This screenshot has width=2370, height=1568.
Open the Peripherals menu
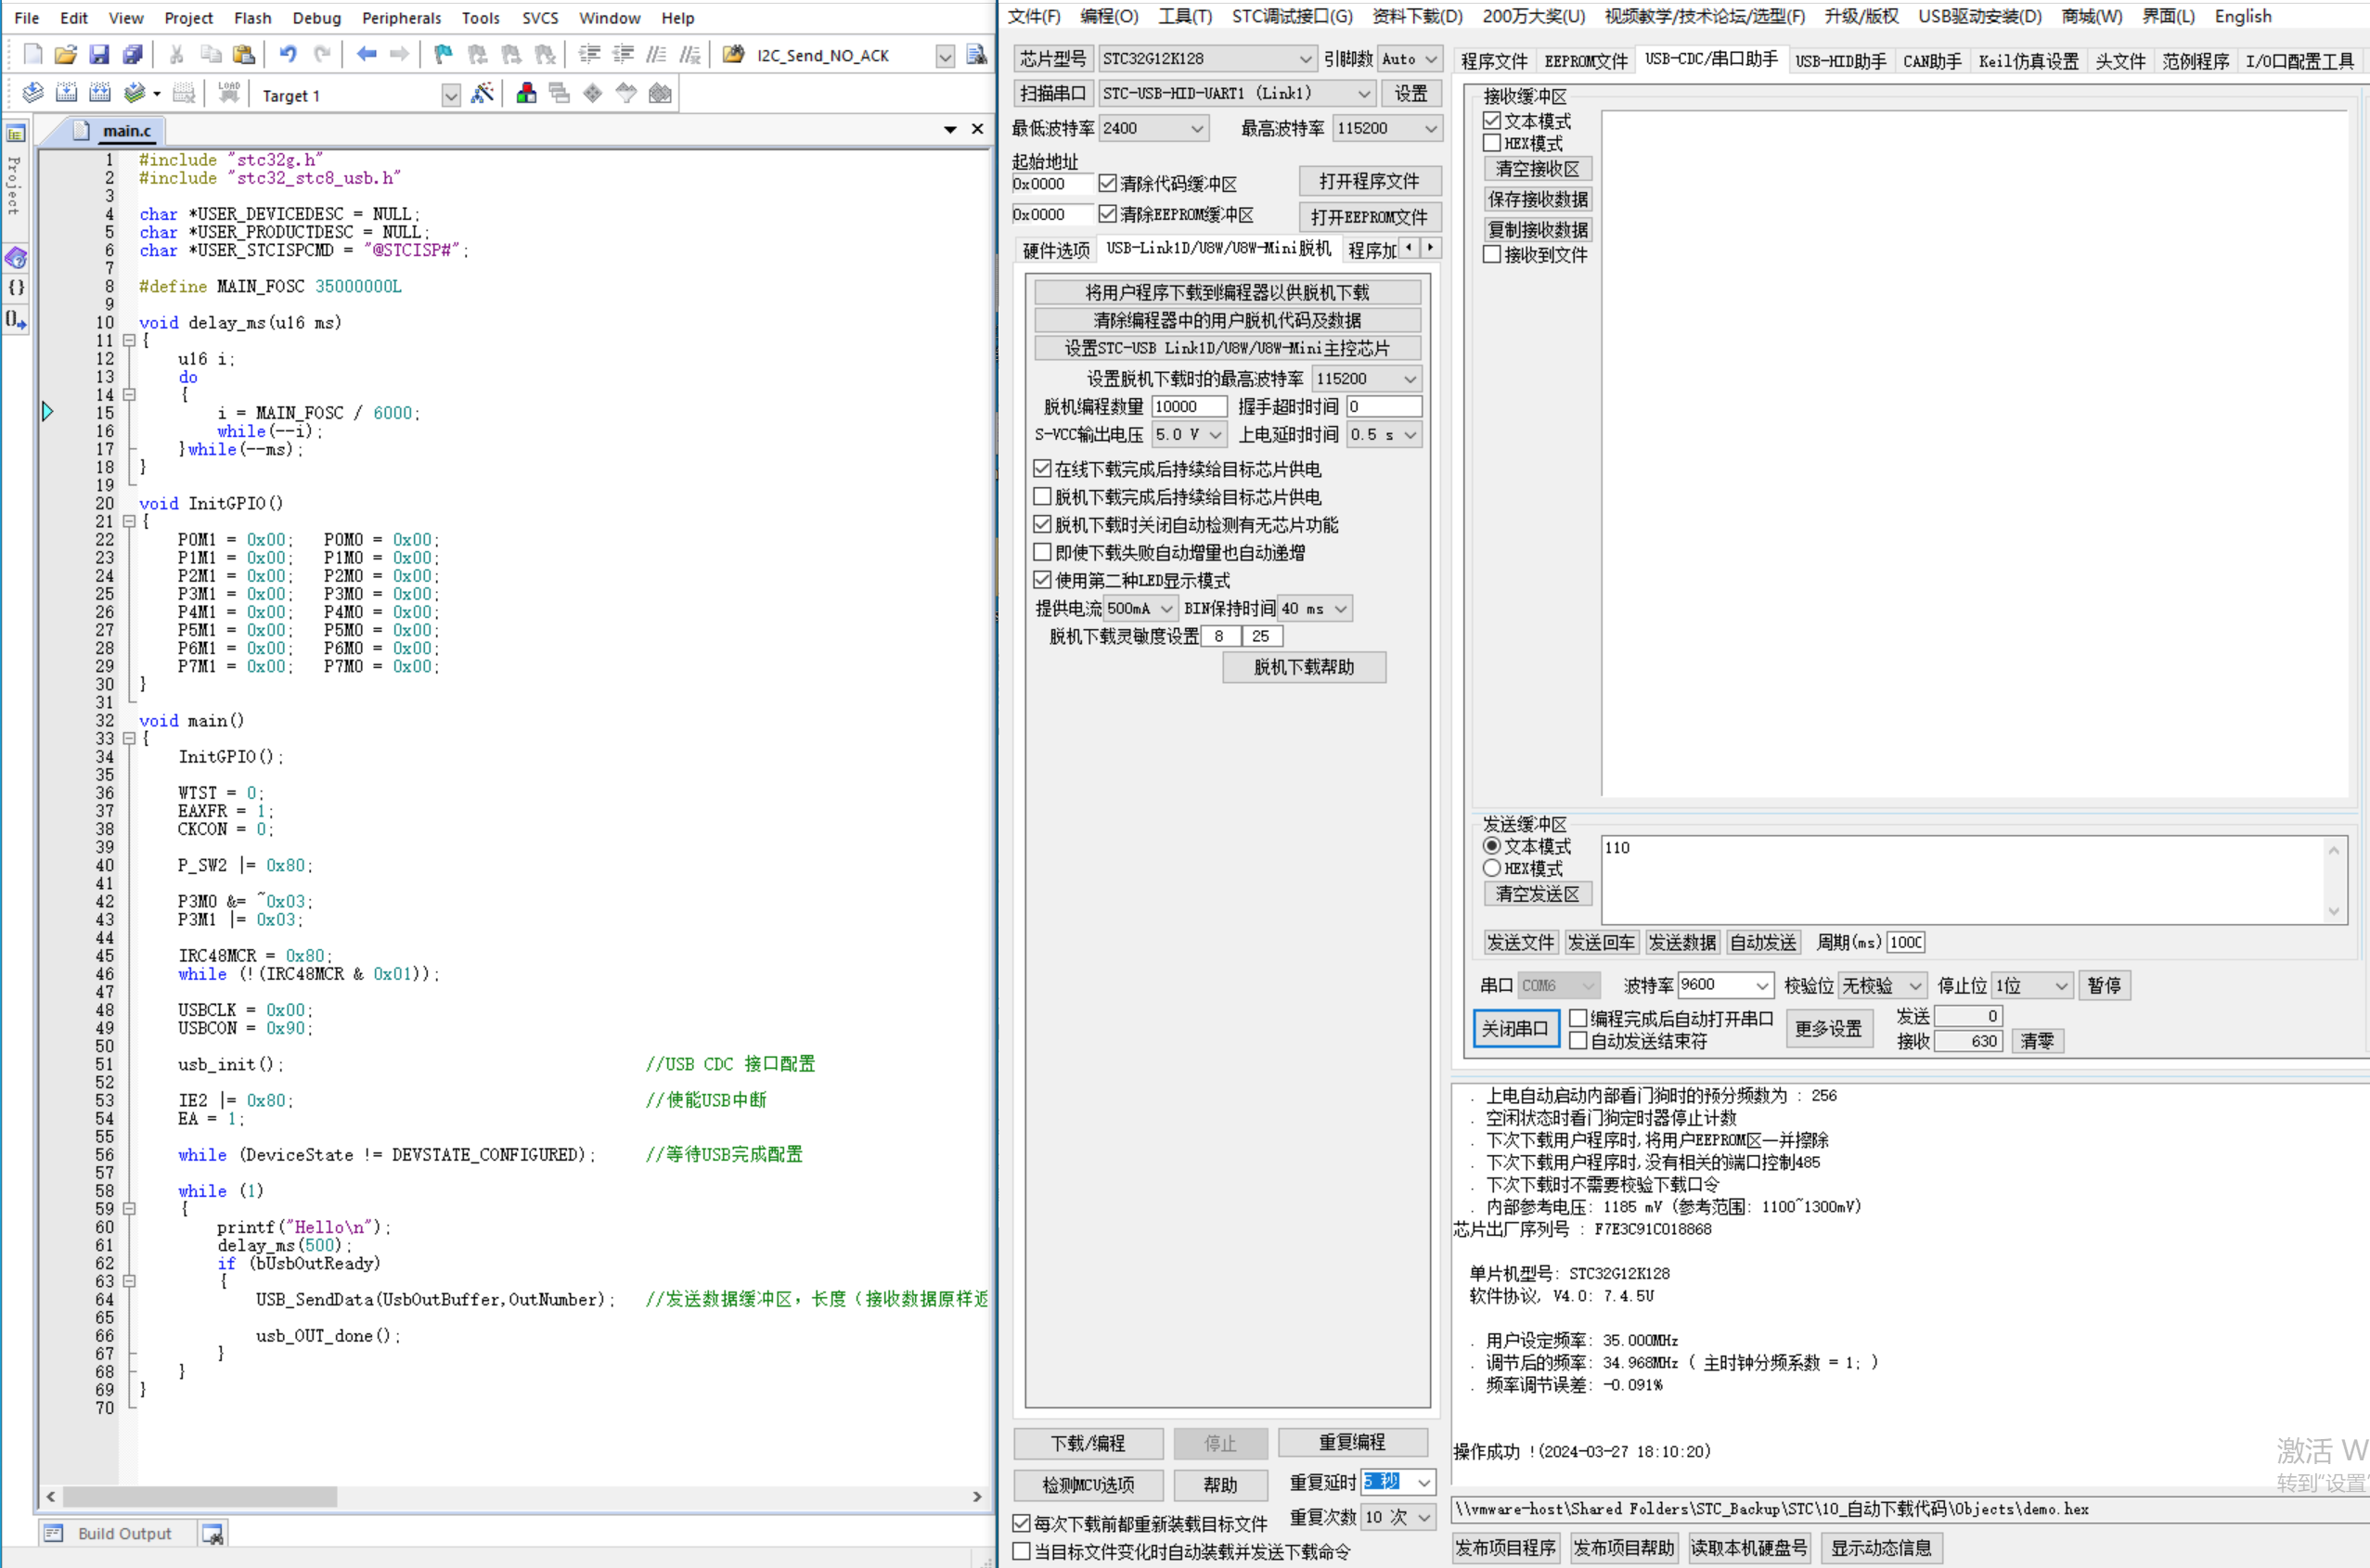401,18
